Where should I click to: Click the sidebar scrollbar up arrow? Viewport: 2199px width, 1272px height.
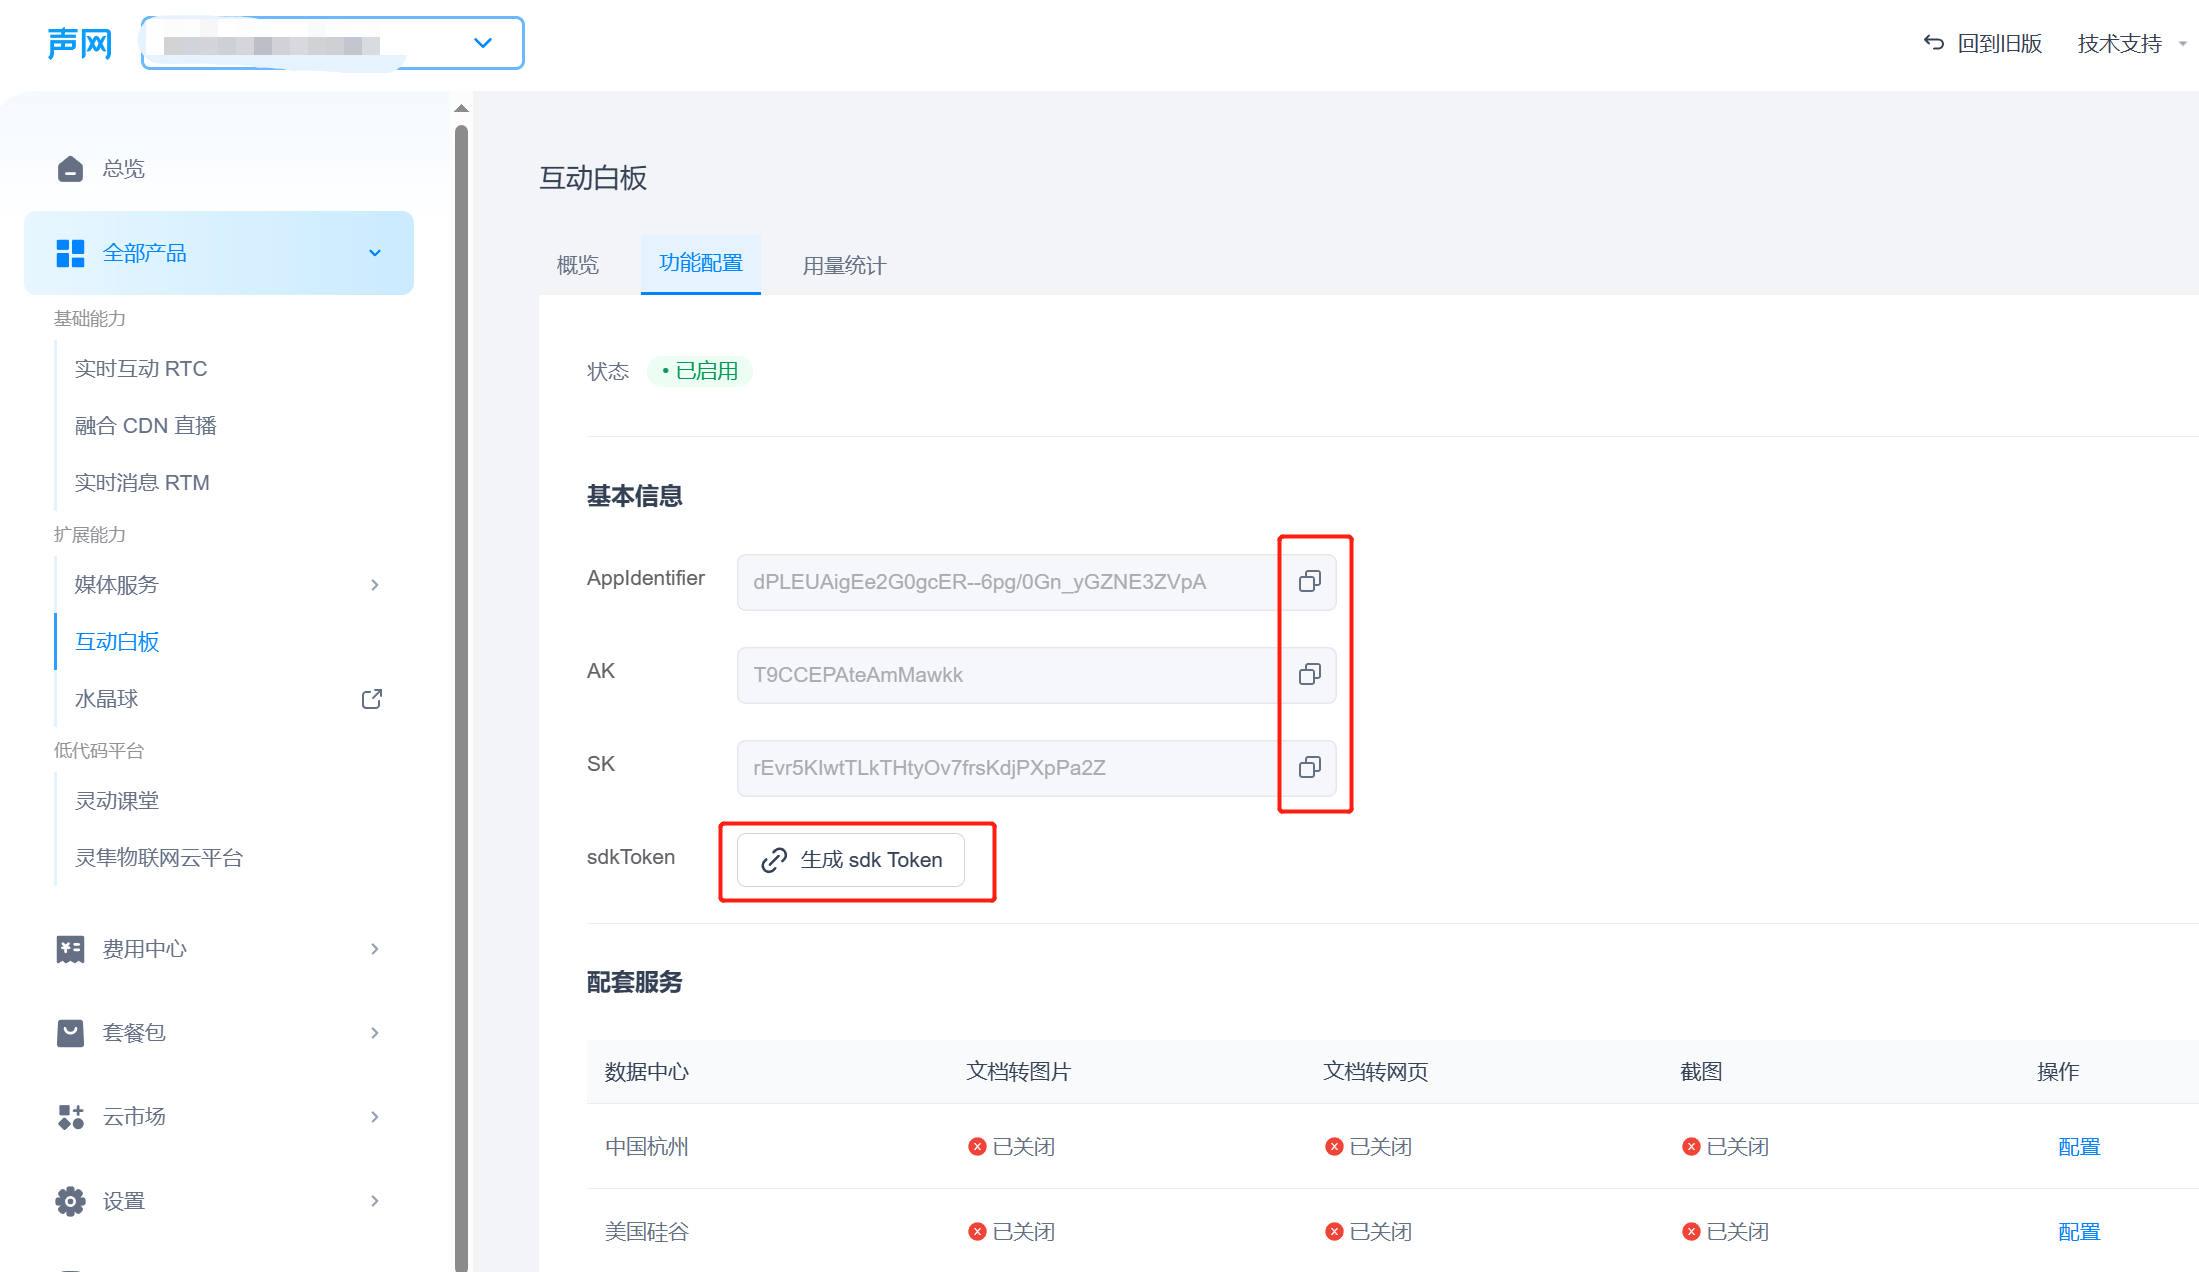(461, 108)
